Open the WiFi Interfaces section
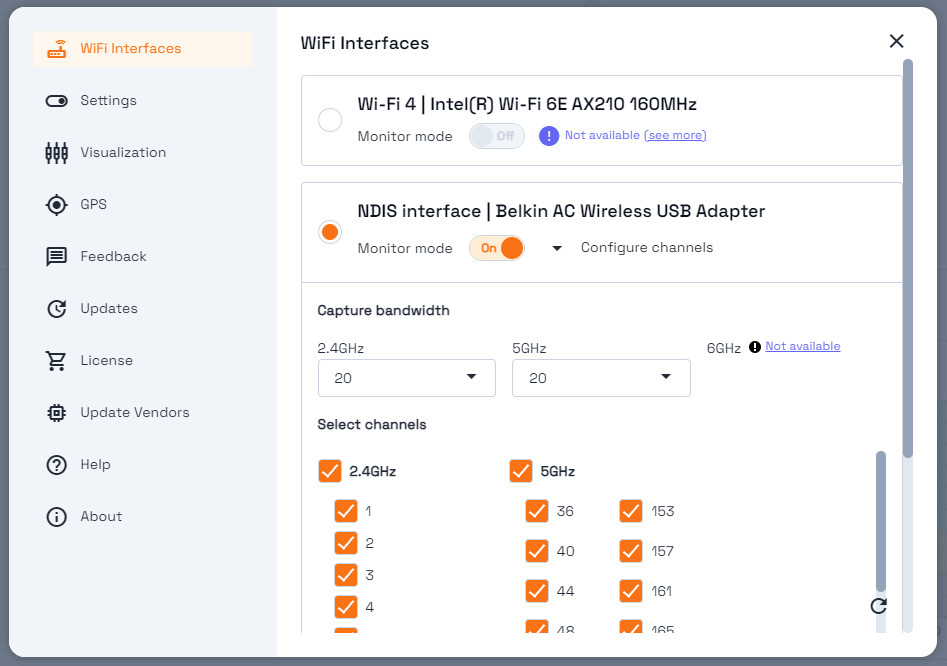Viewport: 947px width, 666px height. coord(143,49)
